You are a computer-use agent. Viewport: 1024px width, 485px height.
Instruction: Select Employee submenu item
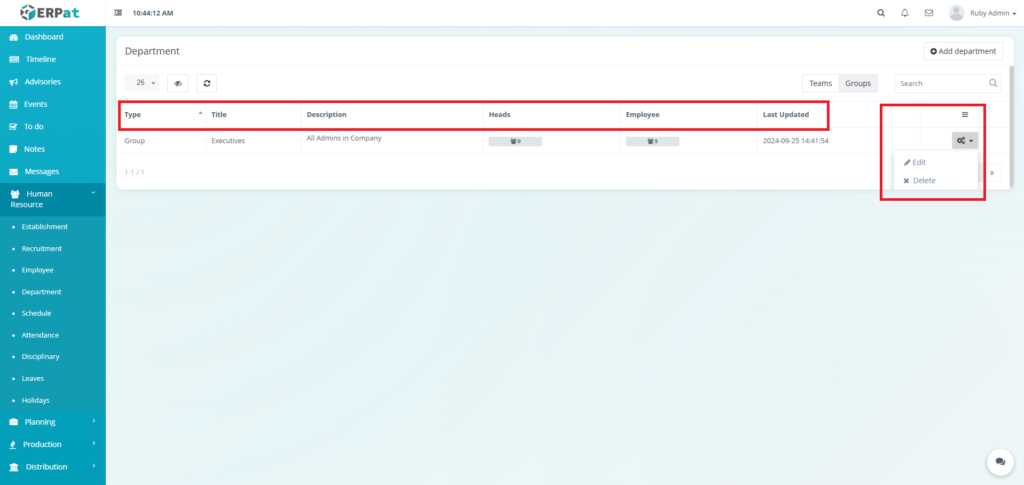(37, 270)
